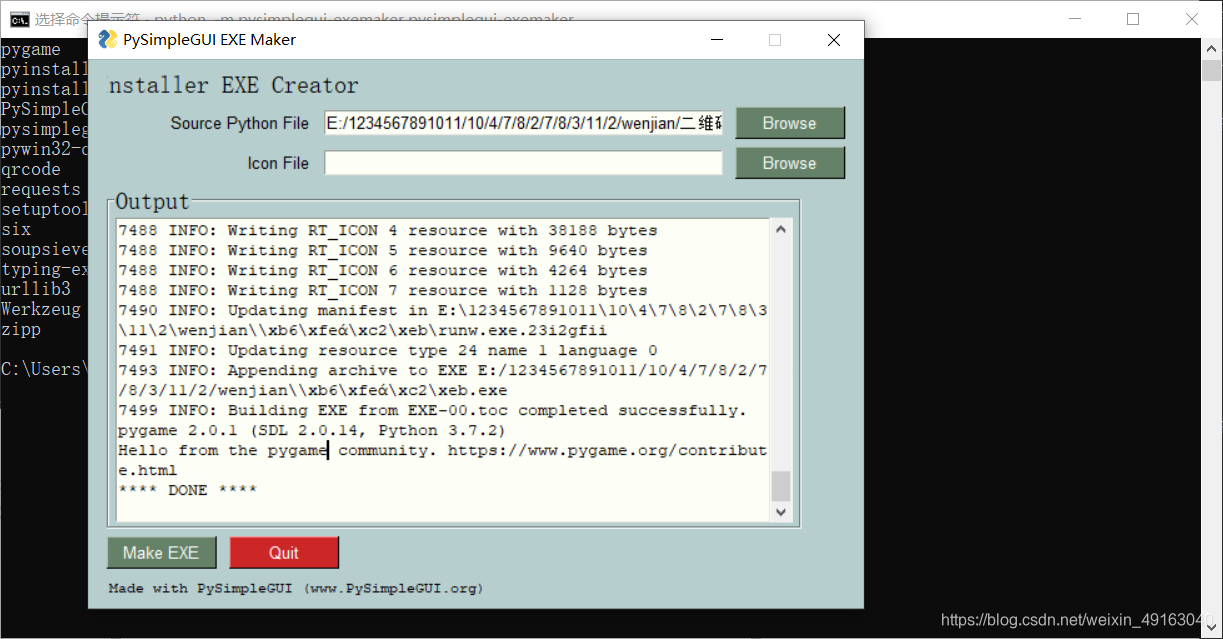This screenshot has width=1223, height=639.
Task: Click 'zipp' in the command prompt list
Action: tap(21, 329)
